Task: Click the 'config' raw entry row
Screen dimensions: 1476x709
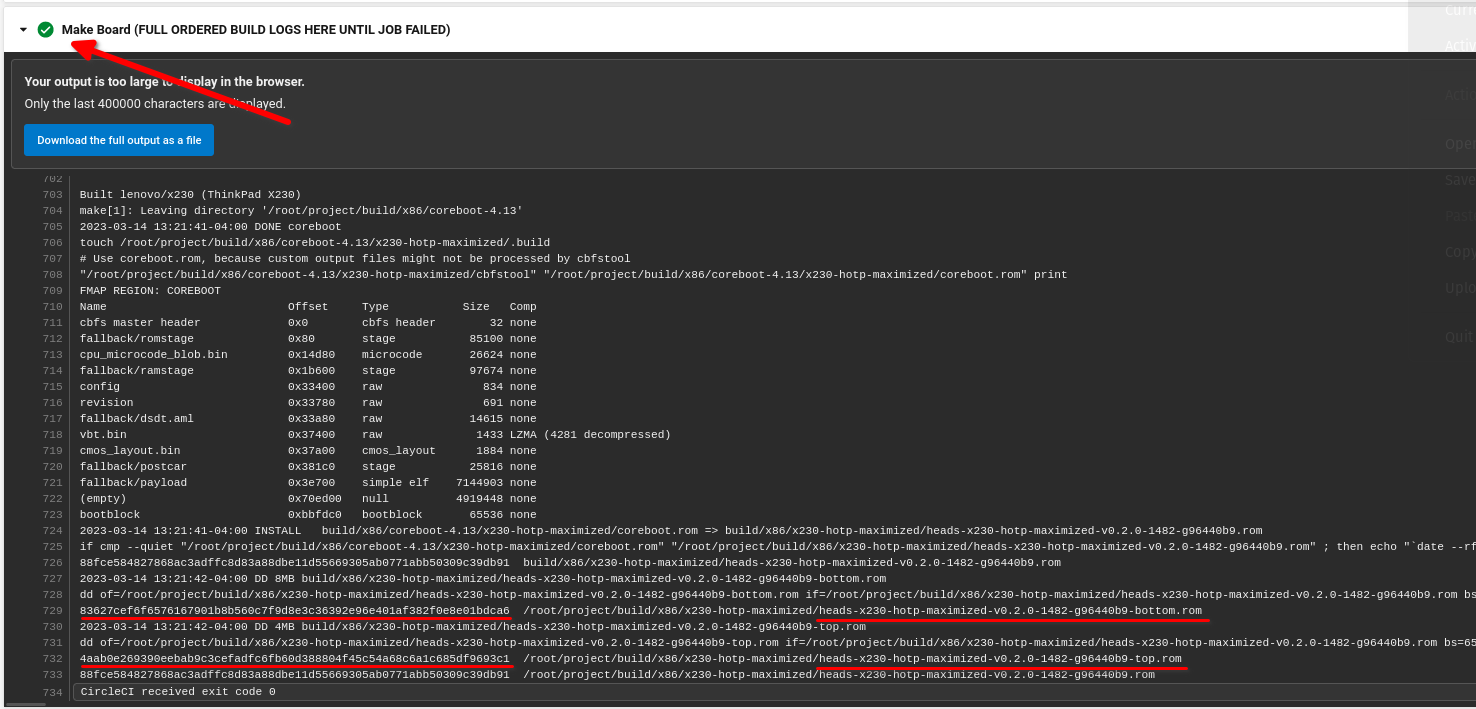Action: [308, 387]
